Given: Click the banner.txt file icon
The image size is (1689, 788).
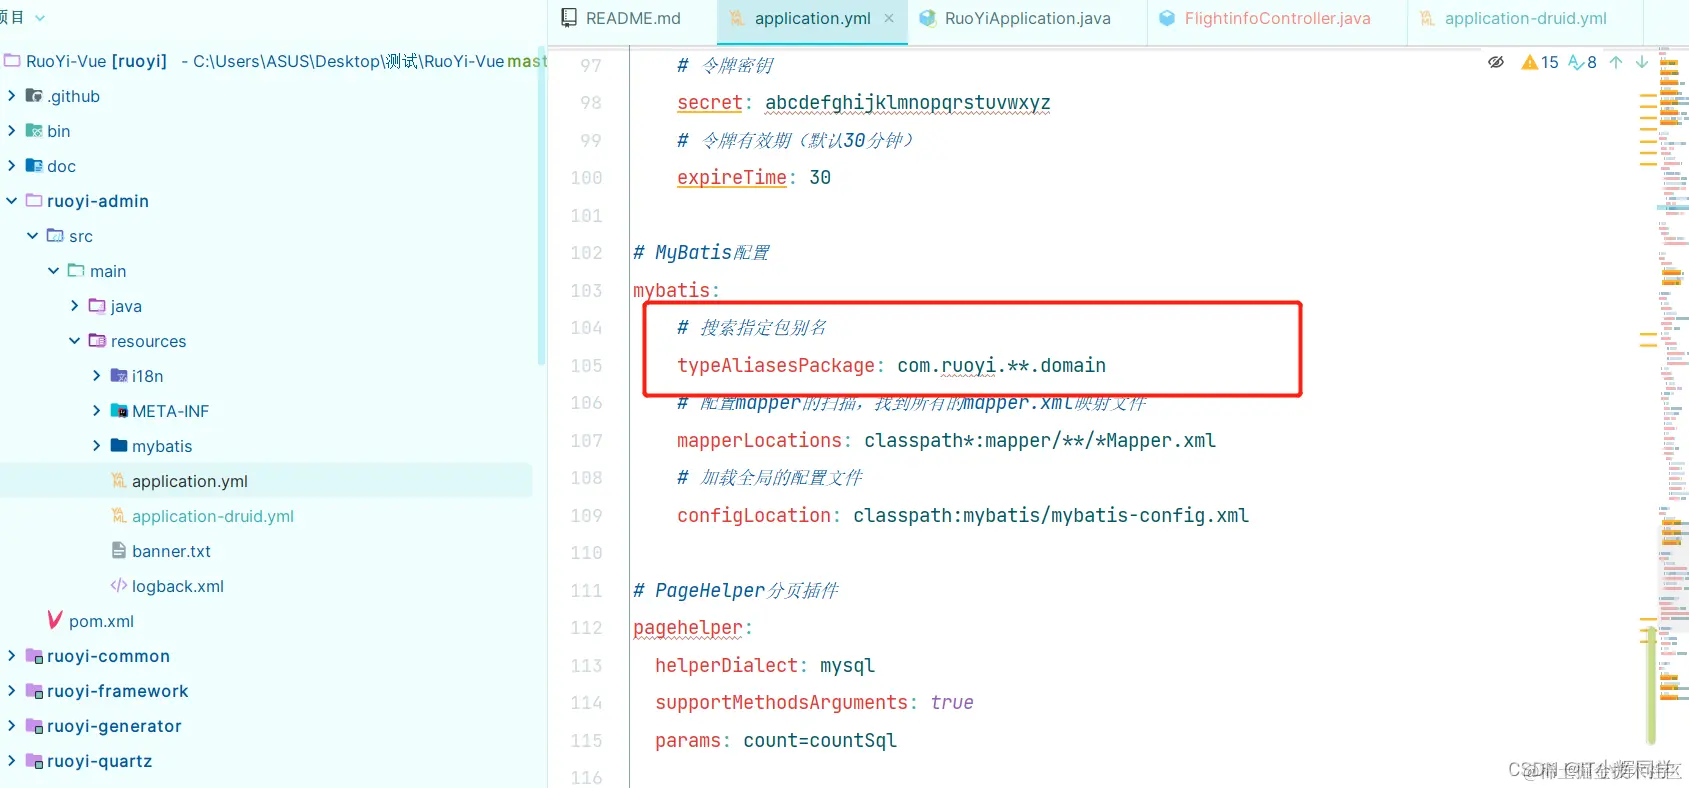Looking at the screenshot, I should coord(119,551).
